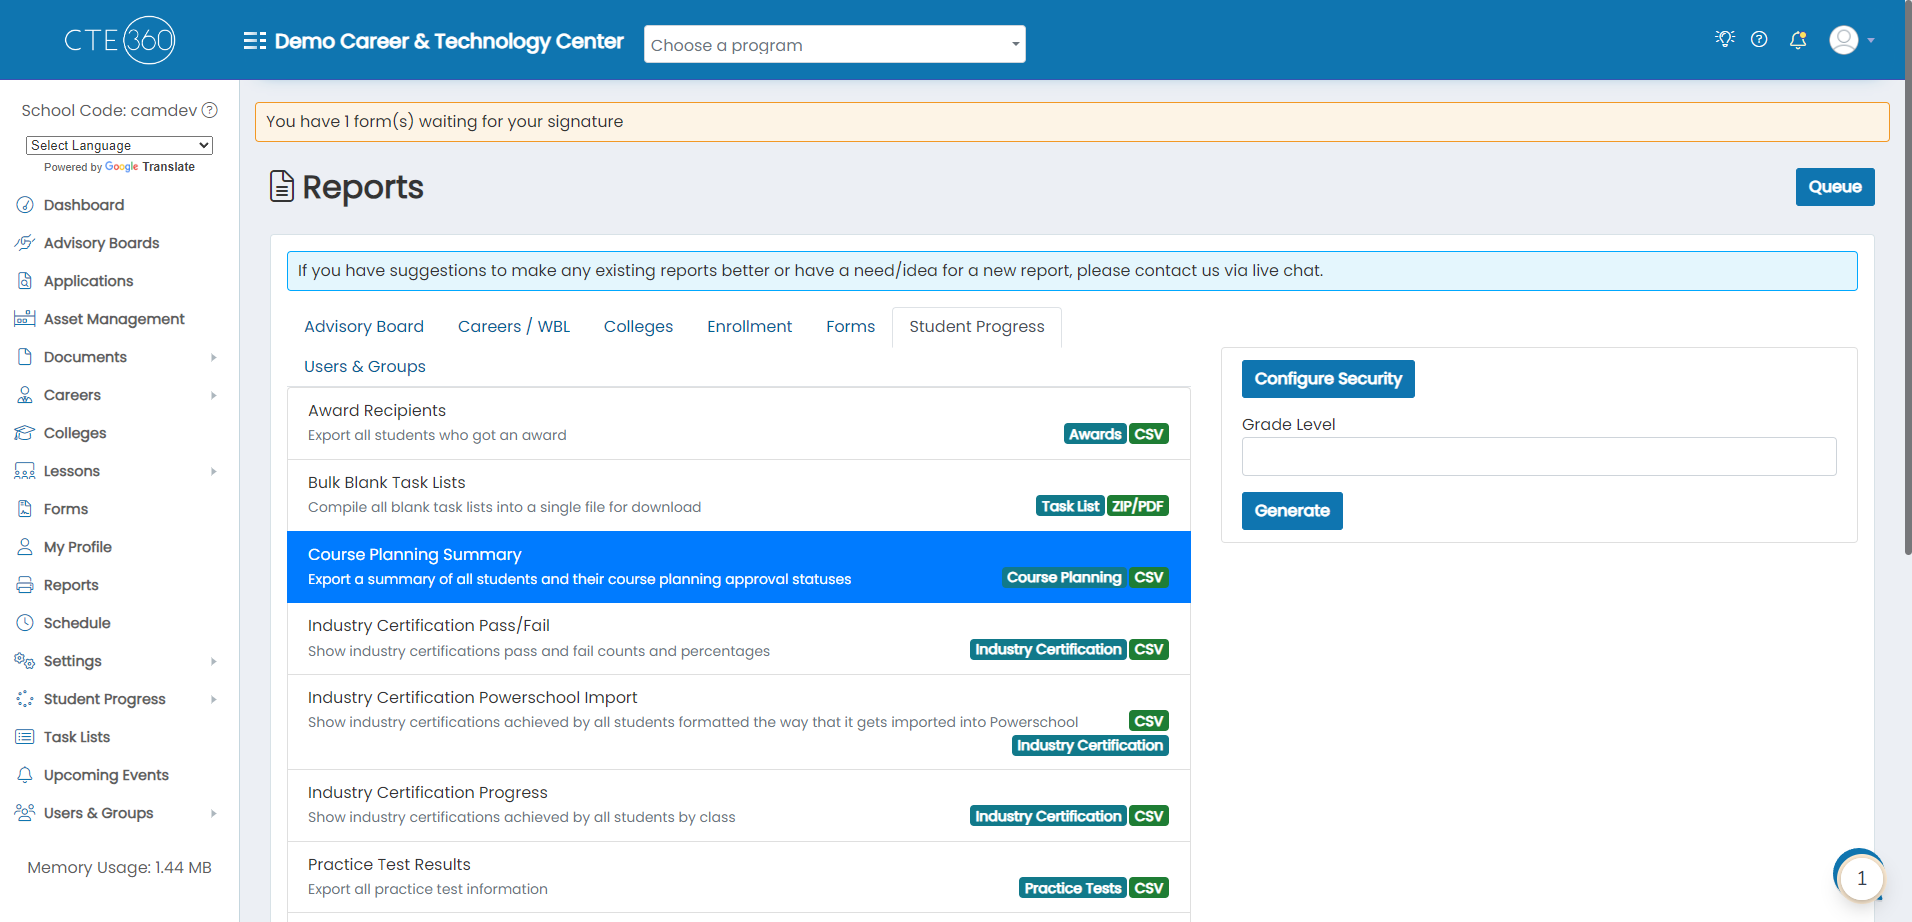The height and width of the screenshot is (922, 1912).
Task: Switch to the Advisory Board tab
Action: pyautogui.click(x=364, y=327)
